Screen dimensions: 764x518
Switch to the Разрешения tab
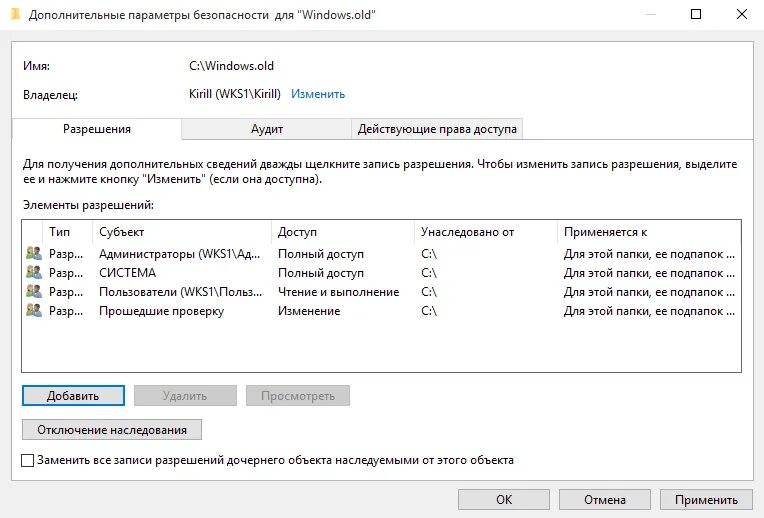pyautogui.click(x=96, y=129)
